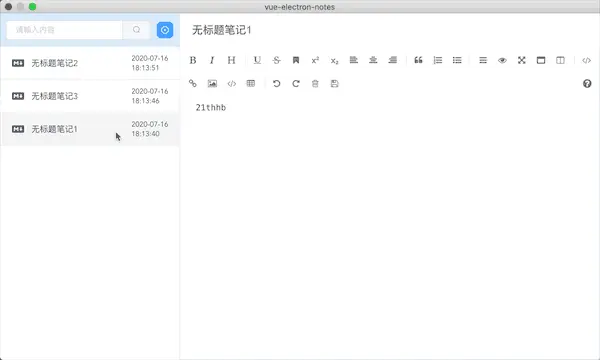The width and height of the screenshot is (600, 360).
Task: Toggle split two-column edit view
Action: pos(560,60)
